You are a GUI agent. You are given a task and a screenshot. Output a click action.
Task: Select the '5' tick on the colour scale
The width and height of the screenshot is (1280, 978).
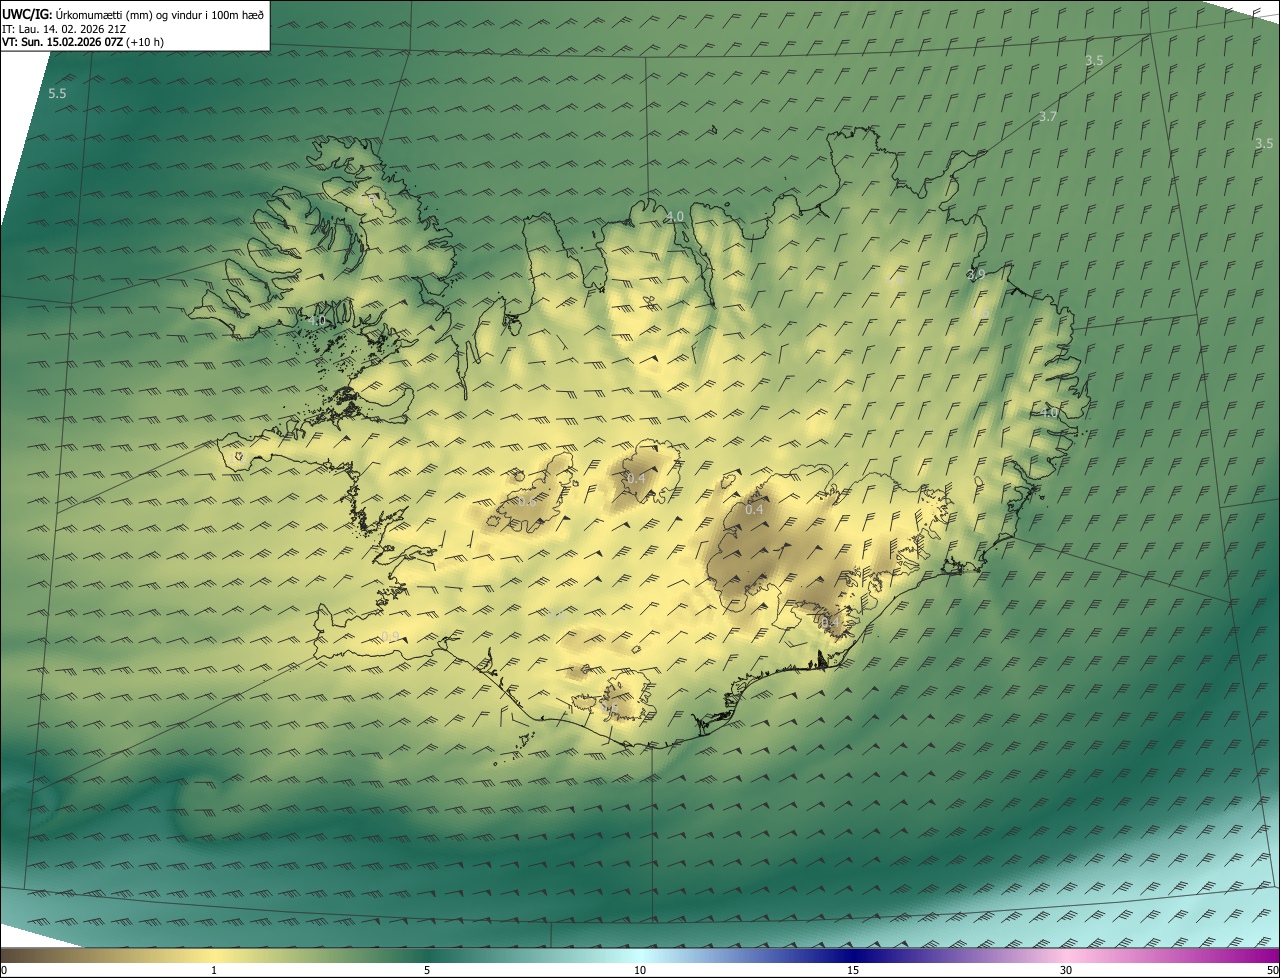point(427,970)
